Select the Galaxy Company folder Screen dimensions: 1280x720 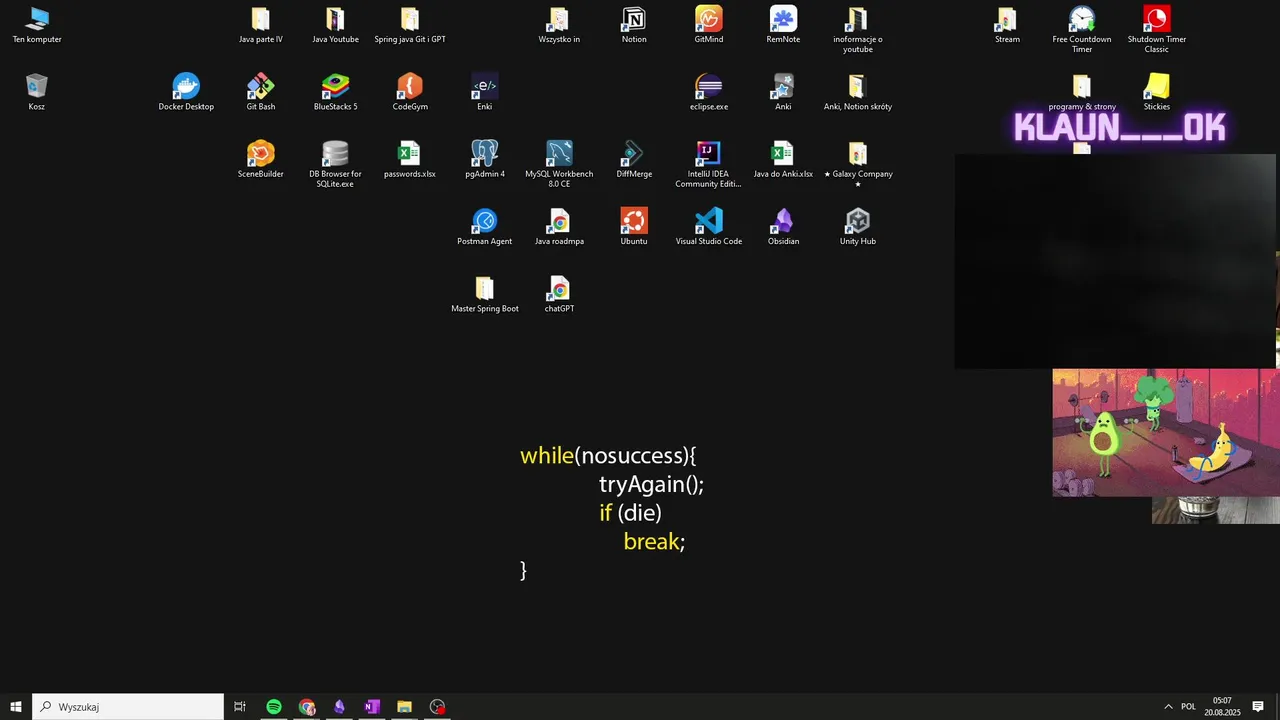point(858,164)
